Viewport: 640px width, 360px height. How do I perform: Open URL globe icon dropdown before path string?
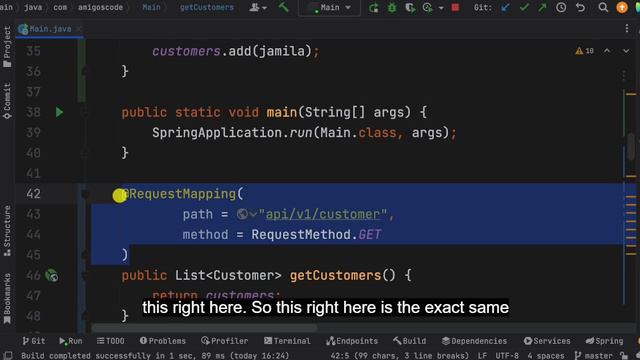247,214
